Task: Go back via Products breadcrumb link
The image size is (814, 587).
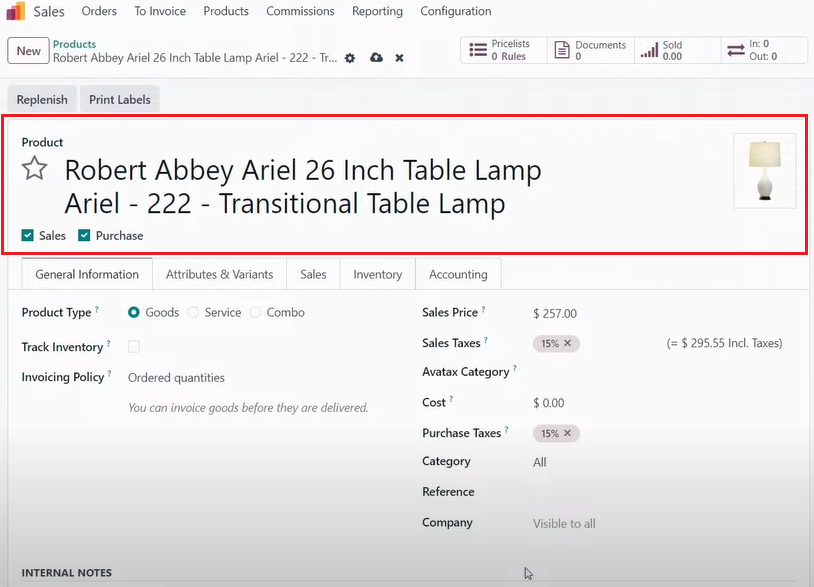Action: point(74,44)
